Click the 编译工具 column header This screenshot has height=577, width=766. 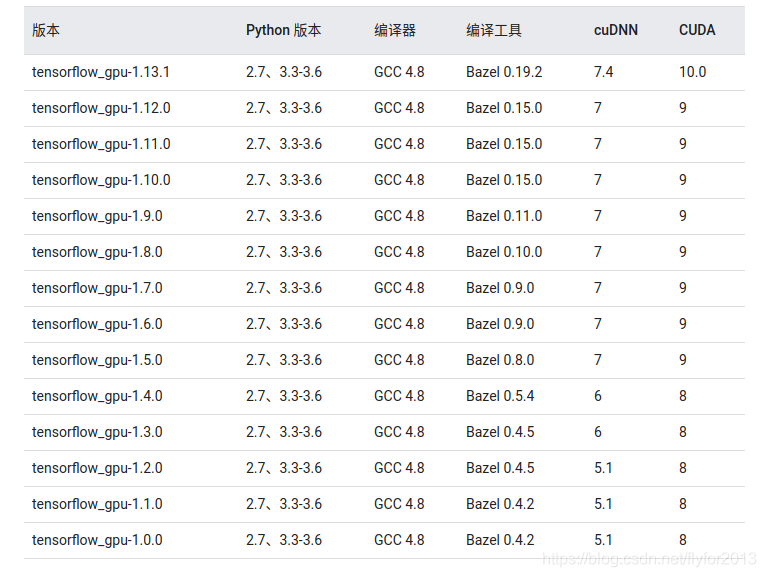coord(494,30)
